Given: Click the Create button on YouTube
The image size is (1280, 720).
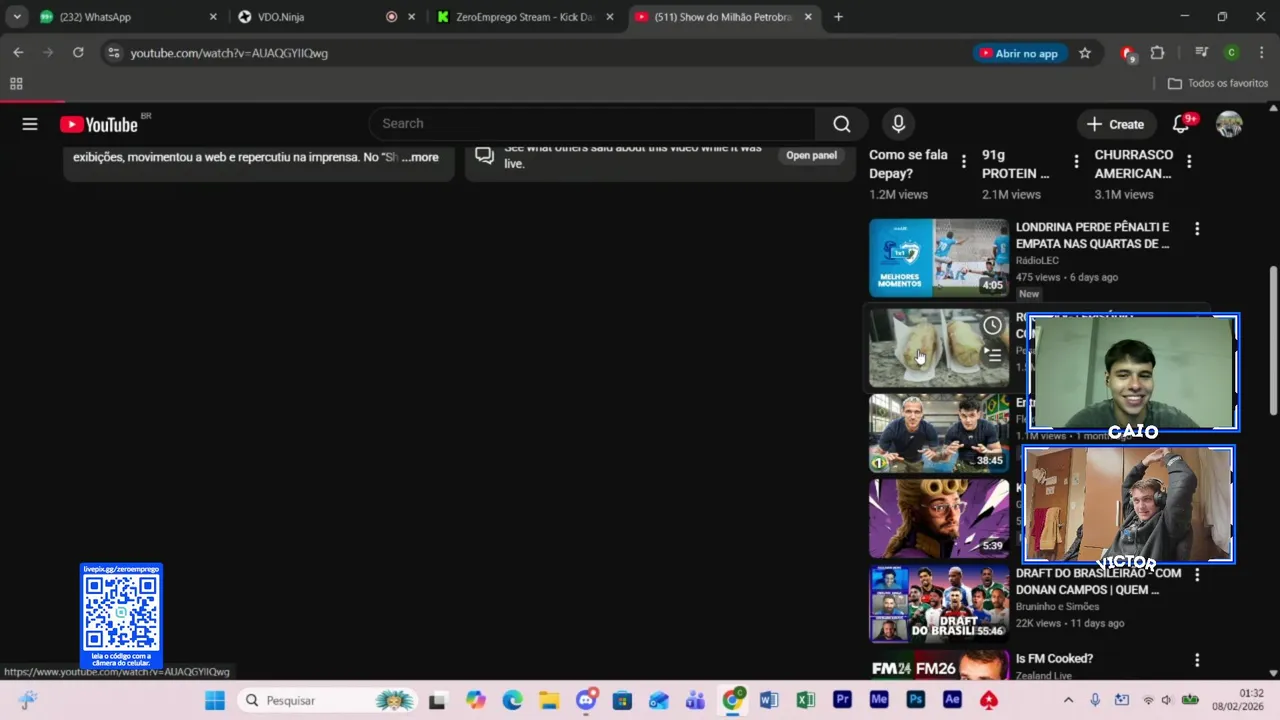Looking at the screenshot, I should [1115, 124].
